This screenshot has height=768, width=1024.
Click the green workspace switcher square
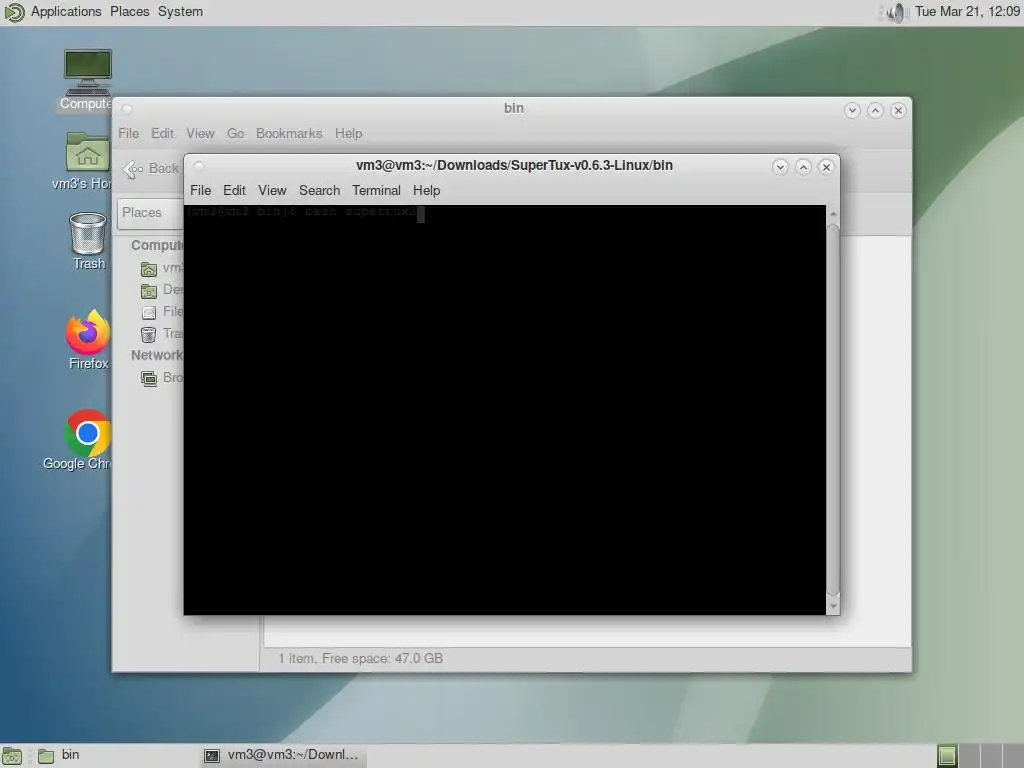coord(946,756)
